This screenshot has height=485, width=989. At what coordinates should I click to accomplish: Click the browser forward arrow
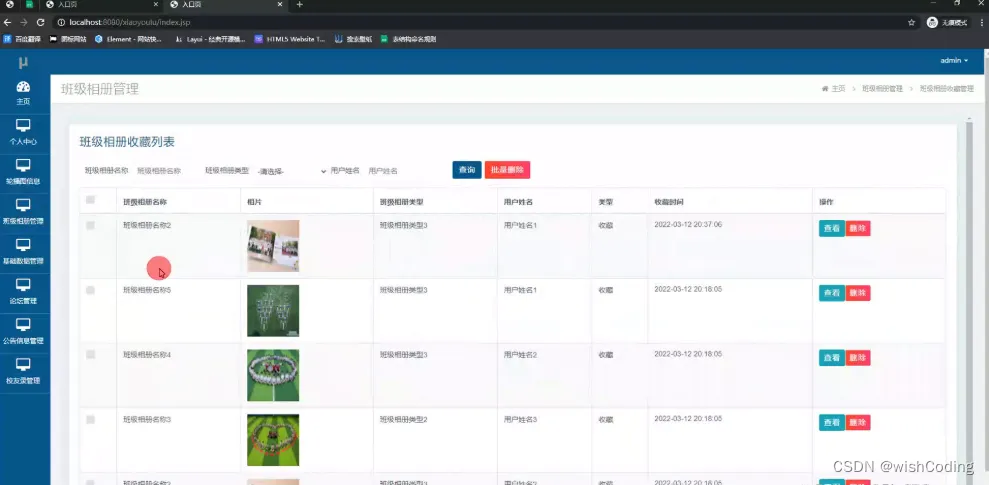point(24,22)
